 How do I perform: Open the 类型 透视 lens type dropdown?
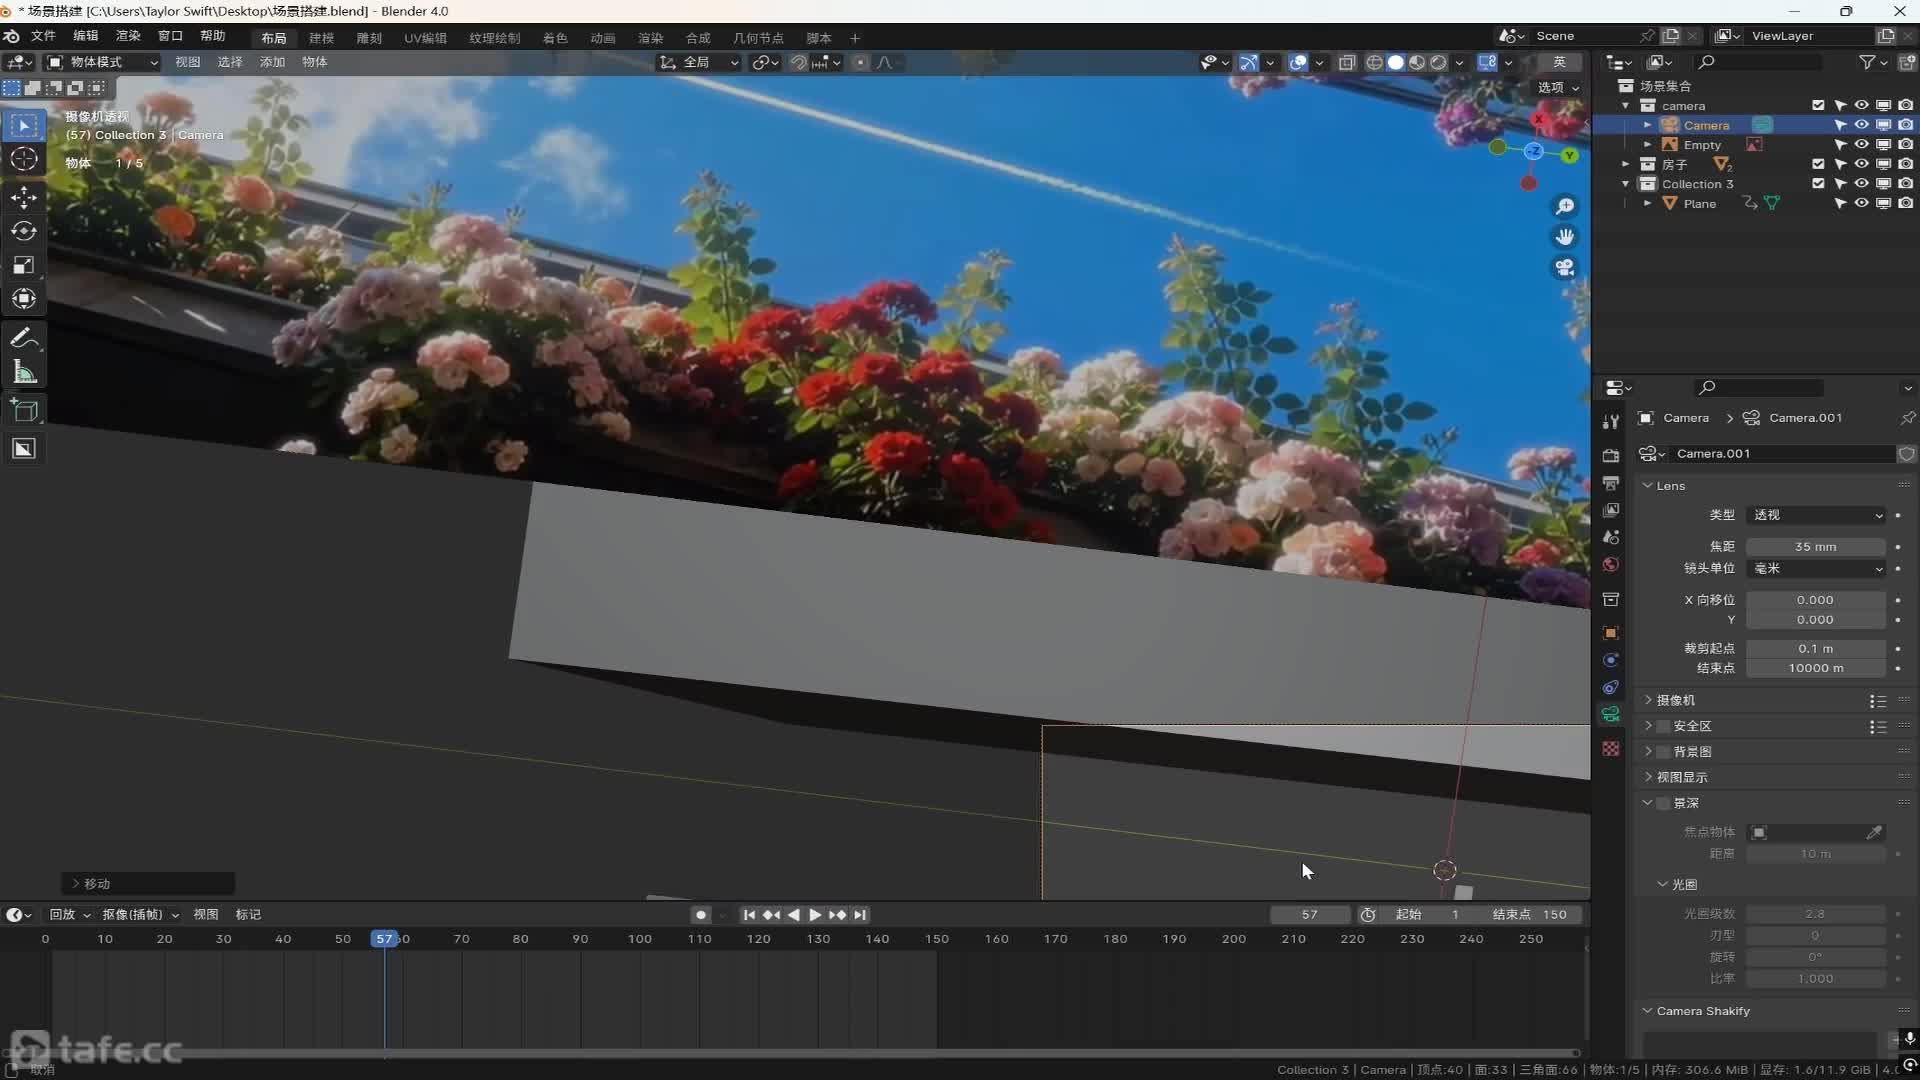1816,515
